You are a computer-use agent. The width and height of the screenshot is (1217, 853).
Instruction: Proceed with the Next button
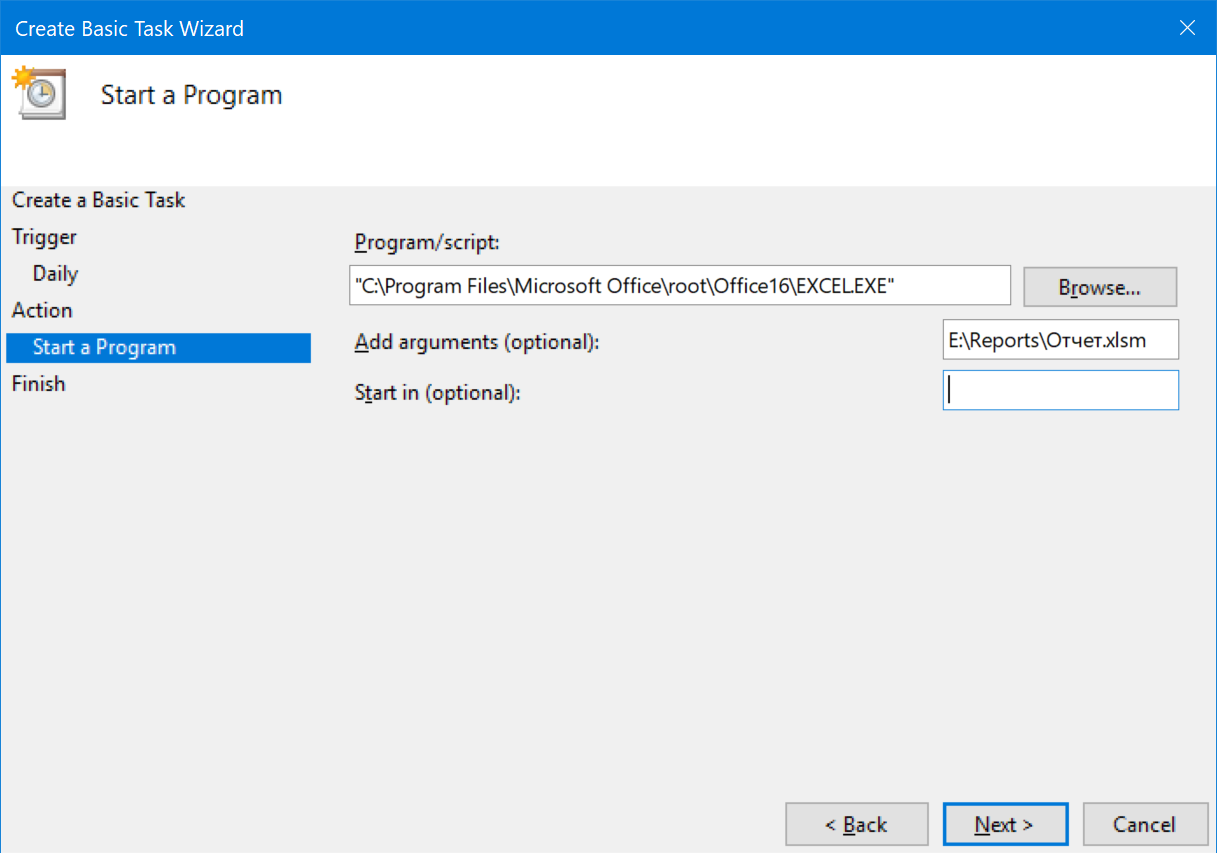(x=1005, y=825)
